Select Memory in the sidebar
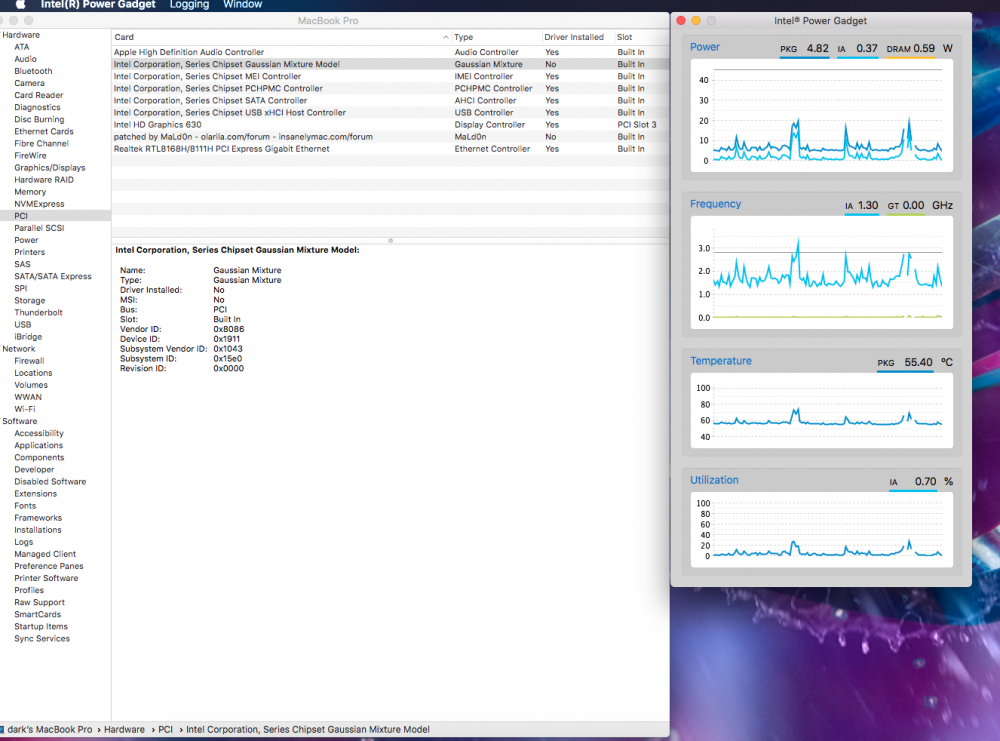This screenshot has width=1000, height=741. point(30,192)
